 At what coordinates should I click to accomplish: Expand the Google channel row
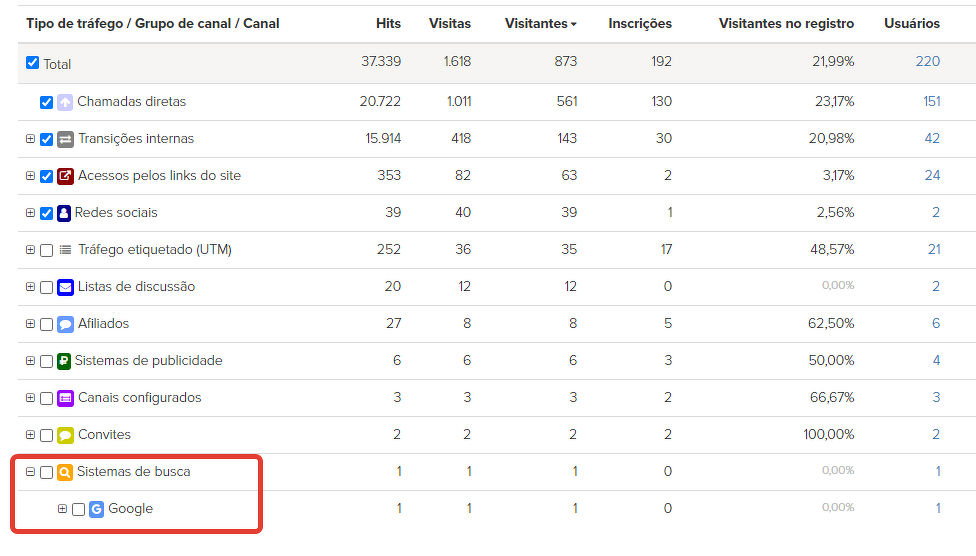coord(62,509)
